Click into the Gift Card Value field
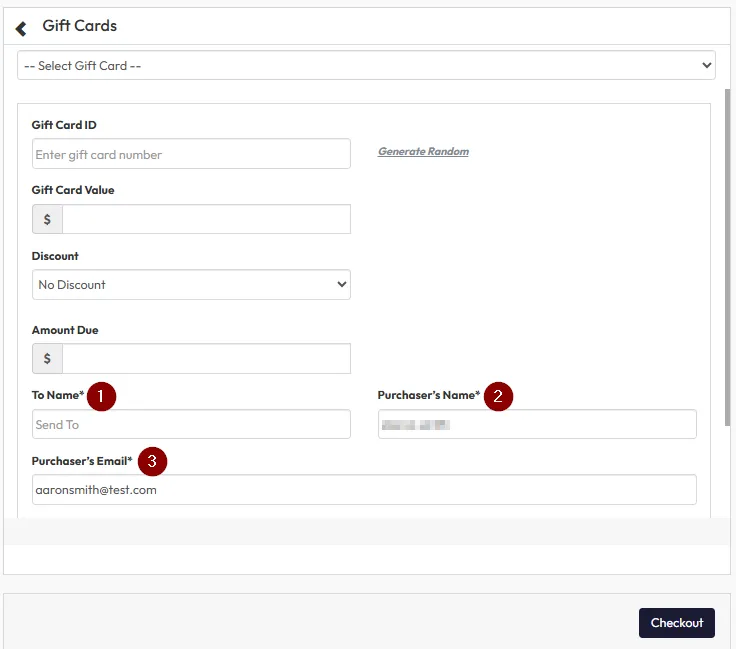 click(206, 219)
